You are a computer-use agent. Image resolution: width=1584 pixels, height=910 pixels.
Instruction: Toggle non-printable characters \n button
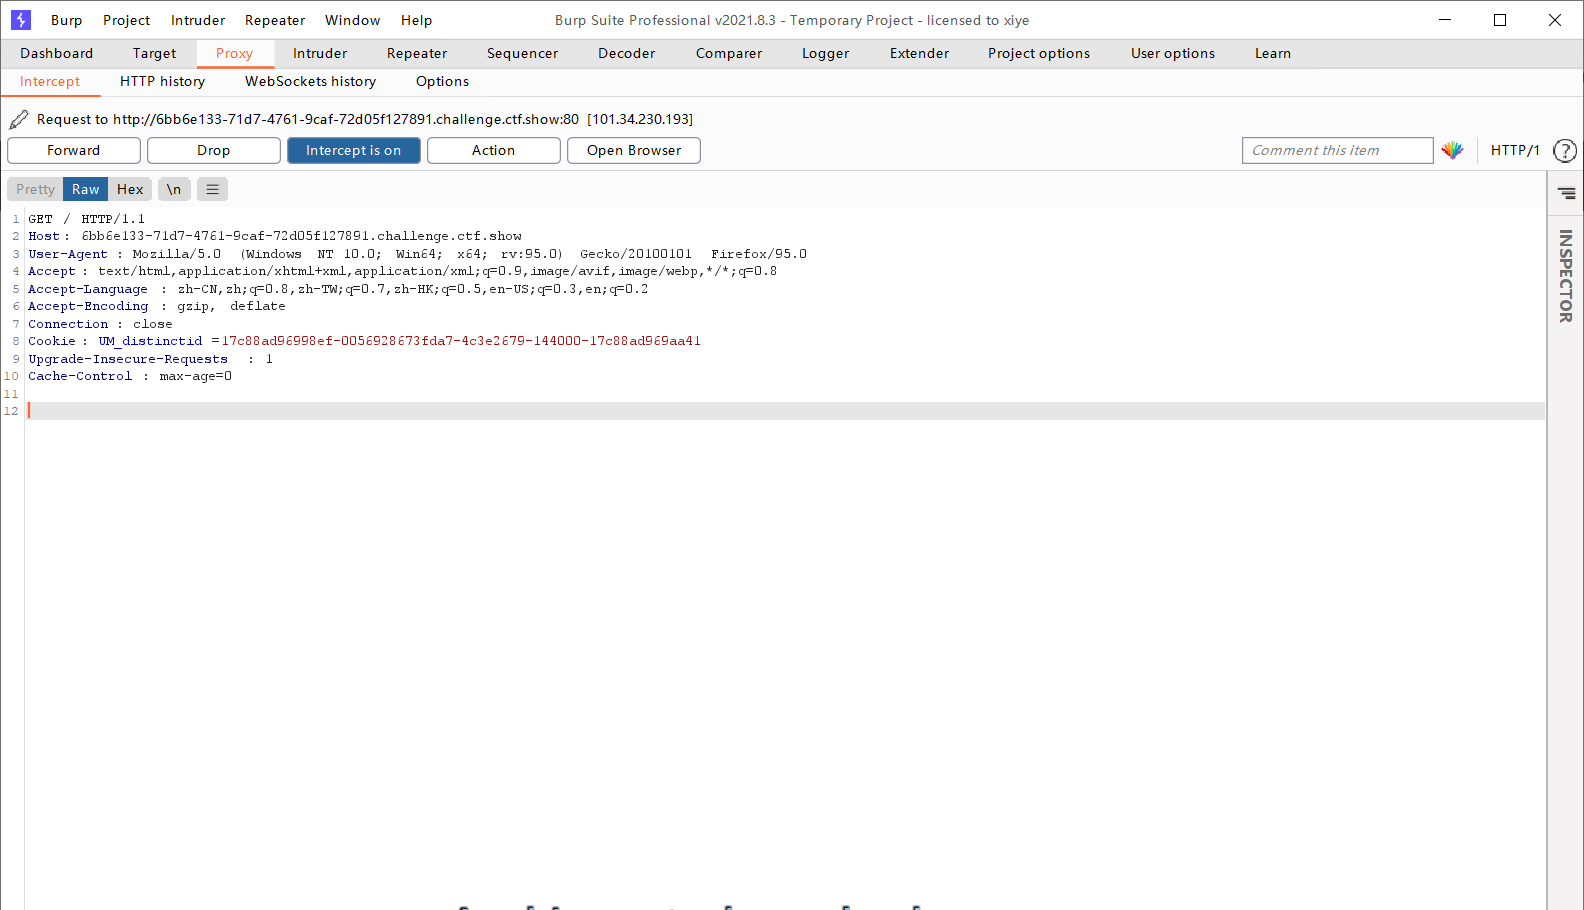click(174, 189)
